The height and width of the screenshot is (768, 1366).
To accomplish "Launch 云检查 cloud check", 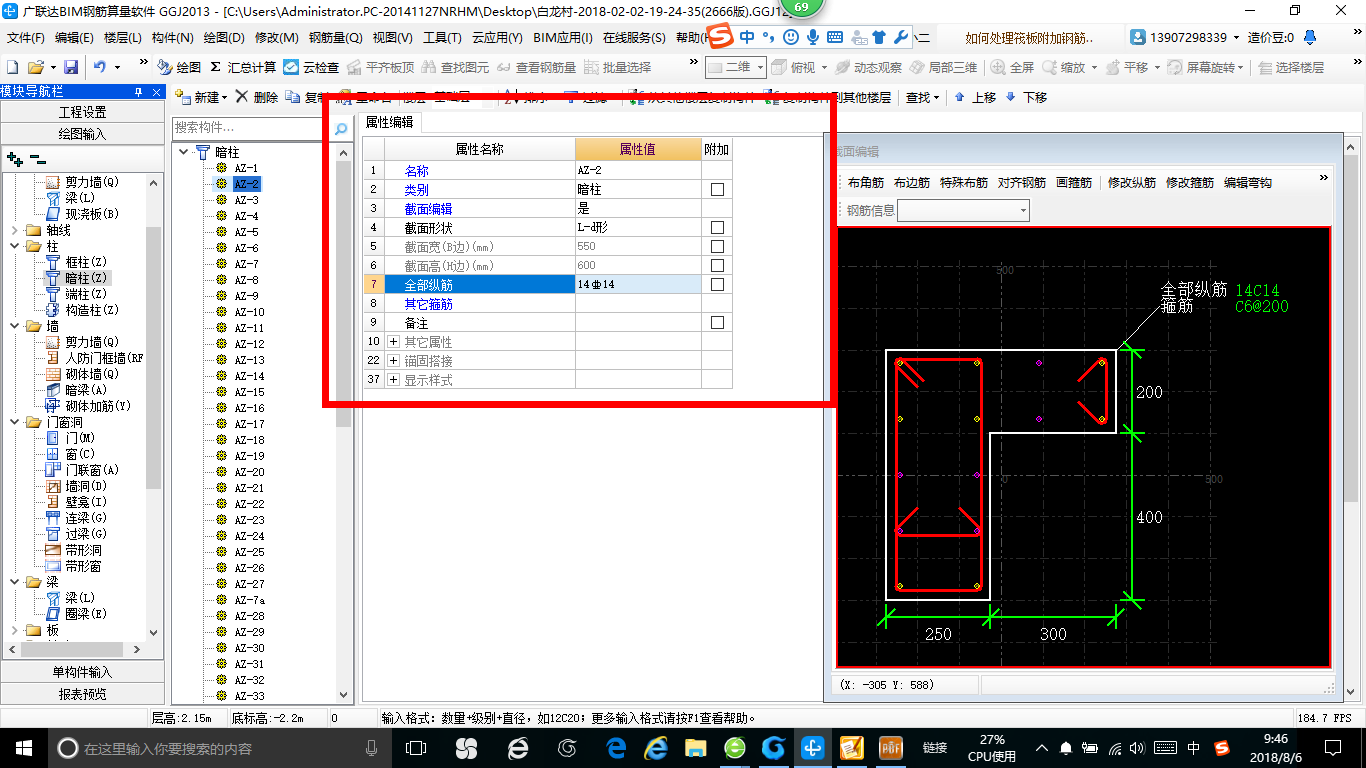I will (x=311, y=67).
